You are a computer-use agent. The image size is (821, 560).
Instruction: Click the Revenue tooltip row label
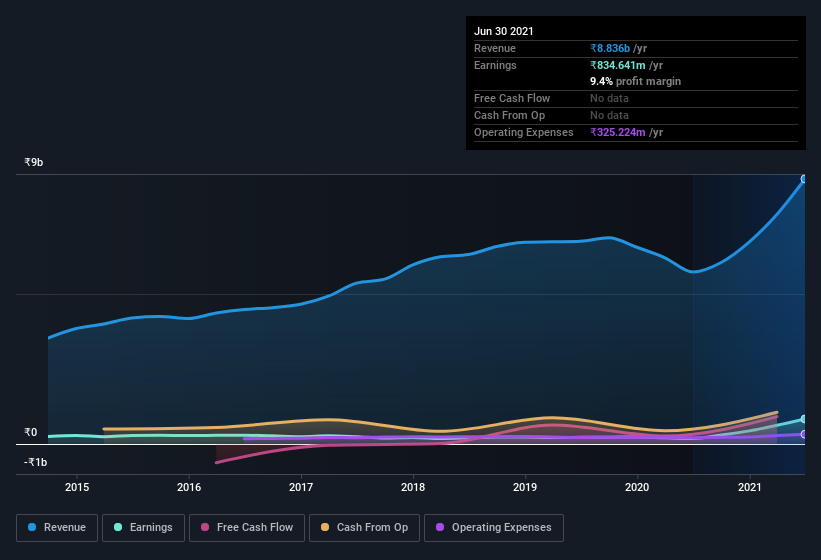tap(495, 48)
